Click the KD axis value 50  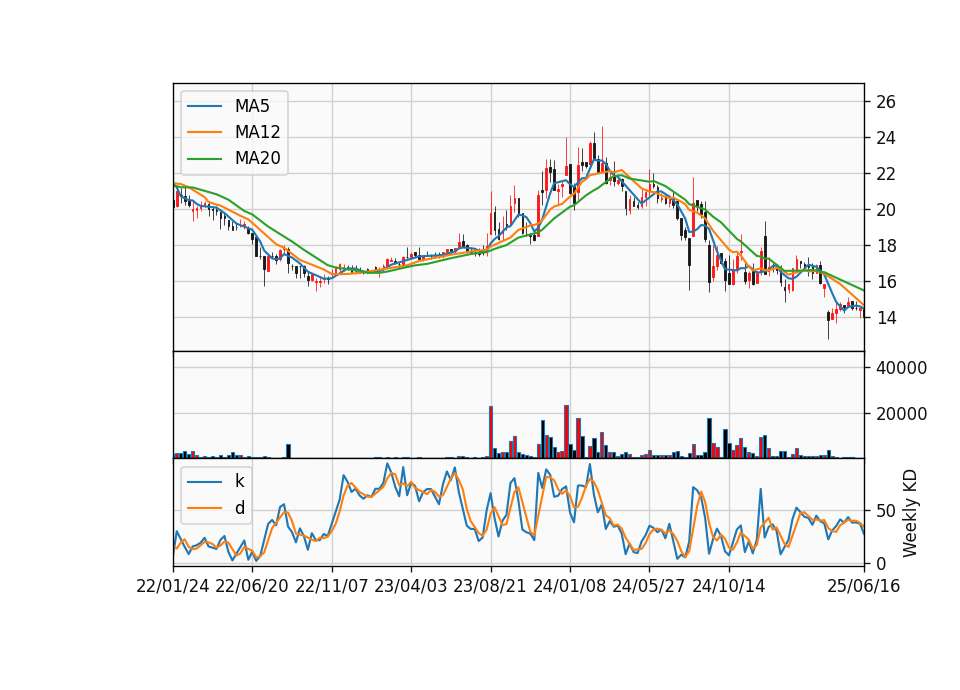(x=886, y=511)
